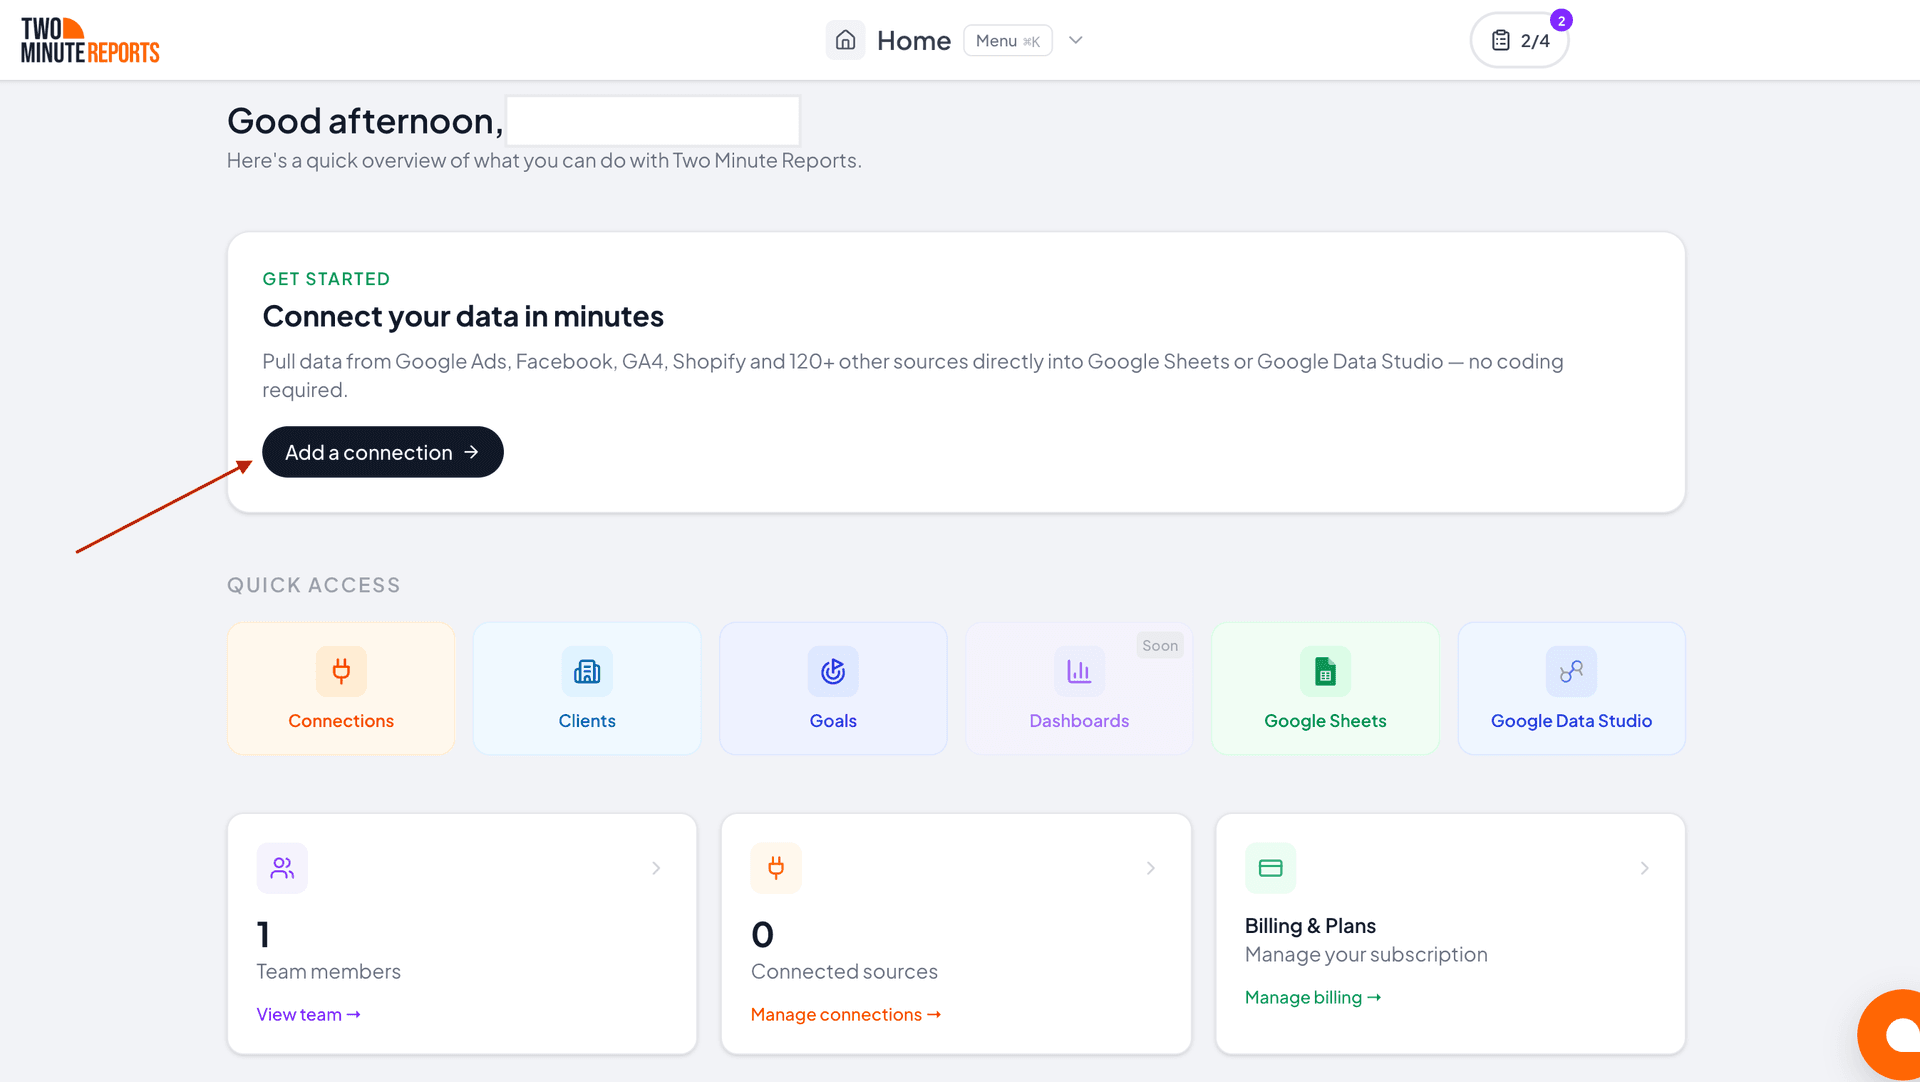This screenshot has height=1082, width=1920.
Task: Click the purple notification badge showing 2
Action: (x=1561, y=20)
